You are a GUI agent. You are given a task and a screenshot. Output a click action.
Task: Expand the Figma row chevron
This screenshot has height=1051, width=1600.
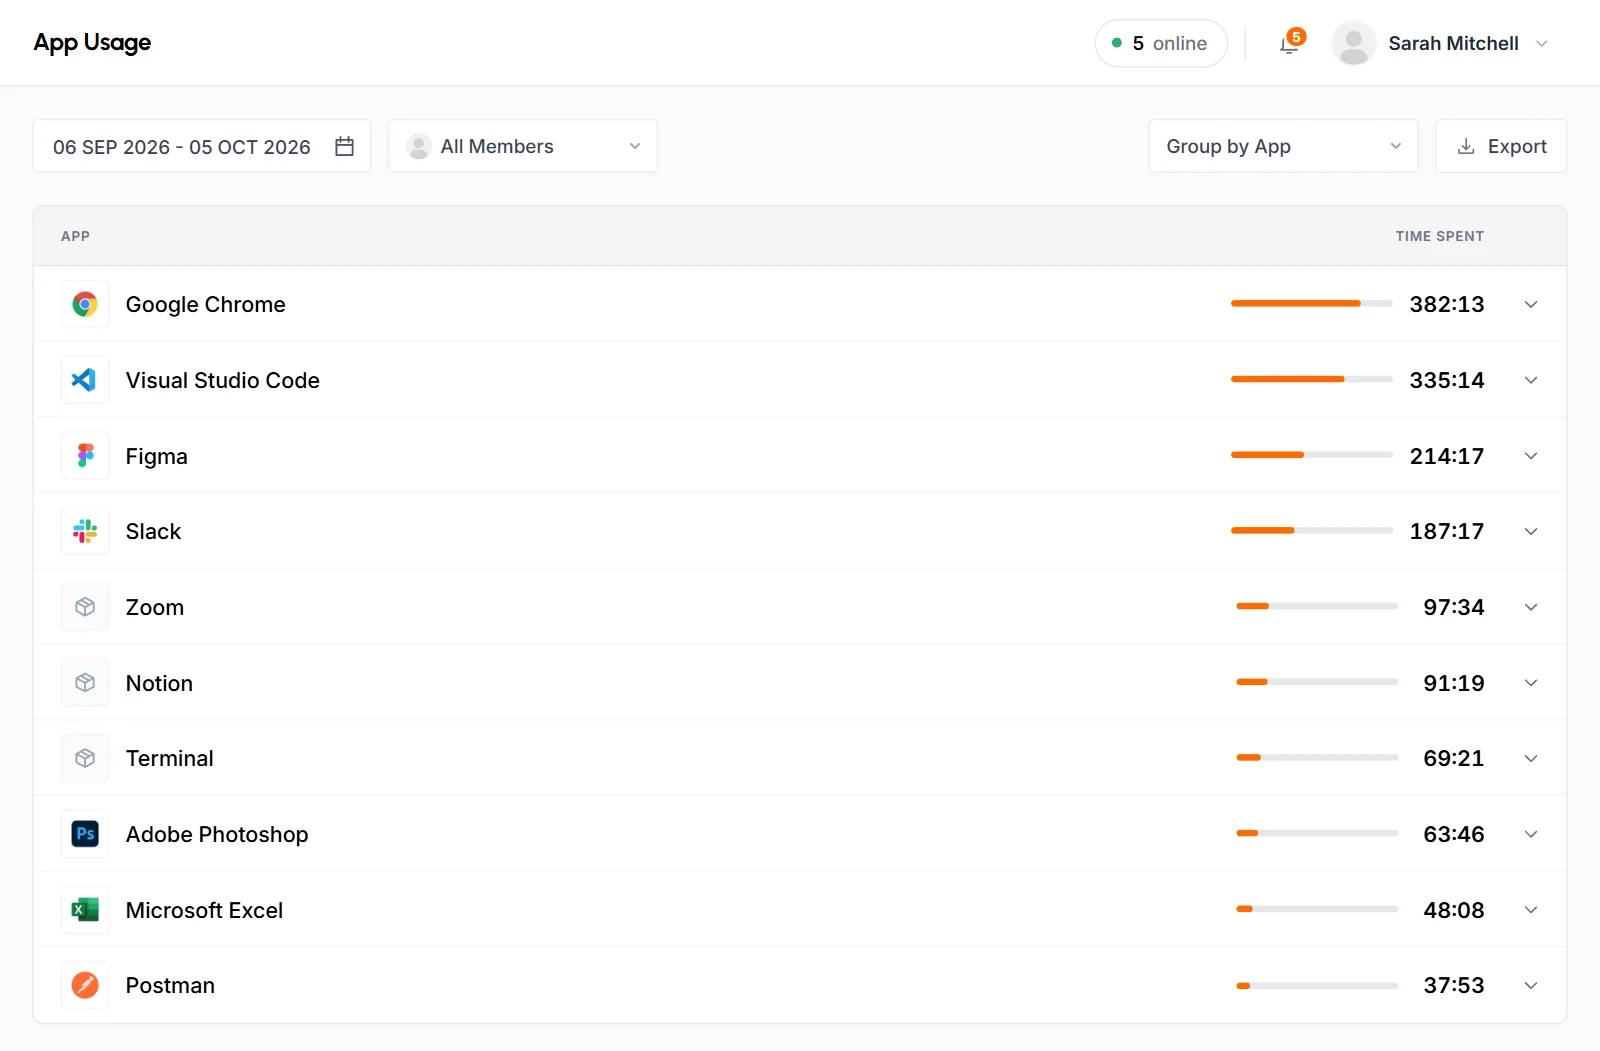pos(1531,456)
